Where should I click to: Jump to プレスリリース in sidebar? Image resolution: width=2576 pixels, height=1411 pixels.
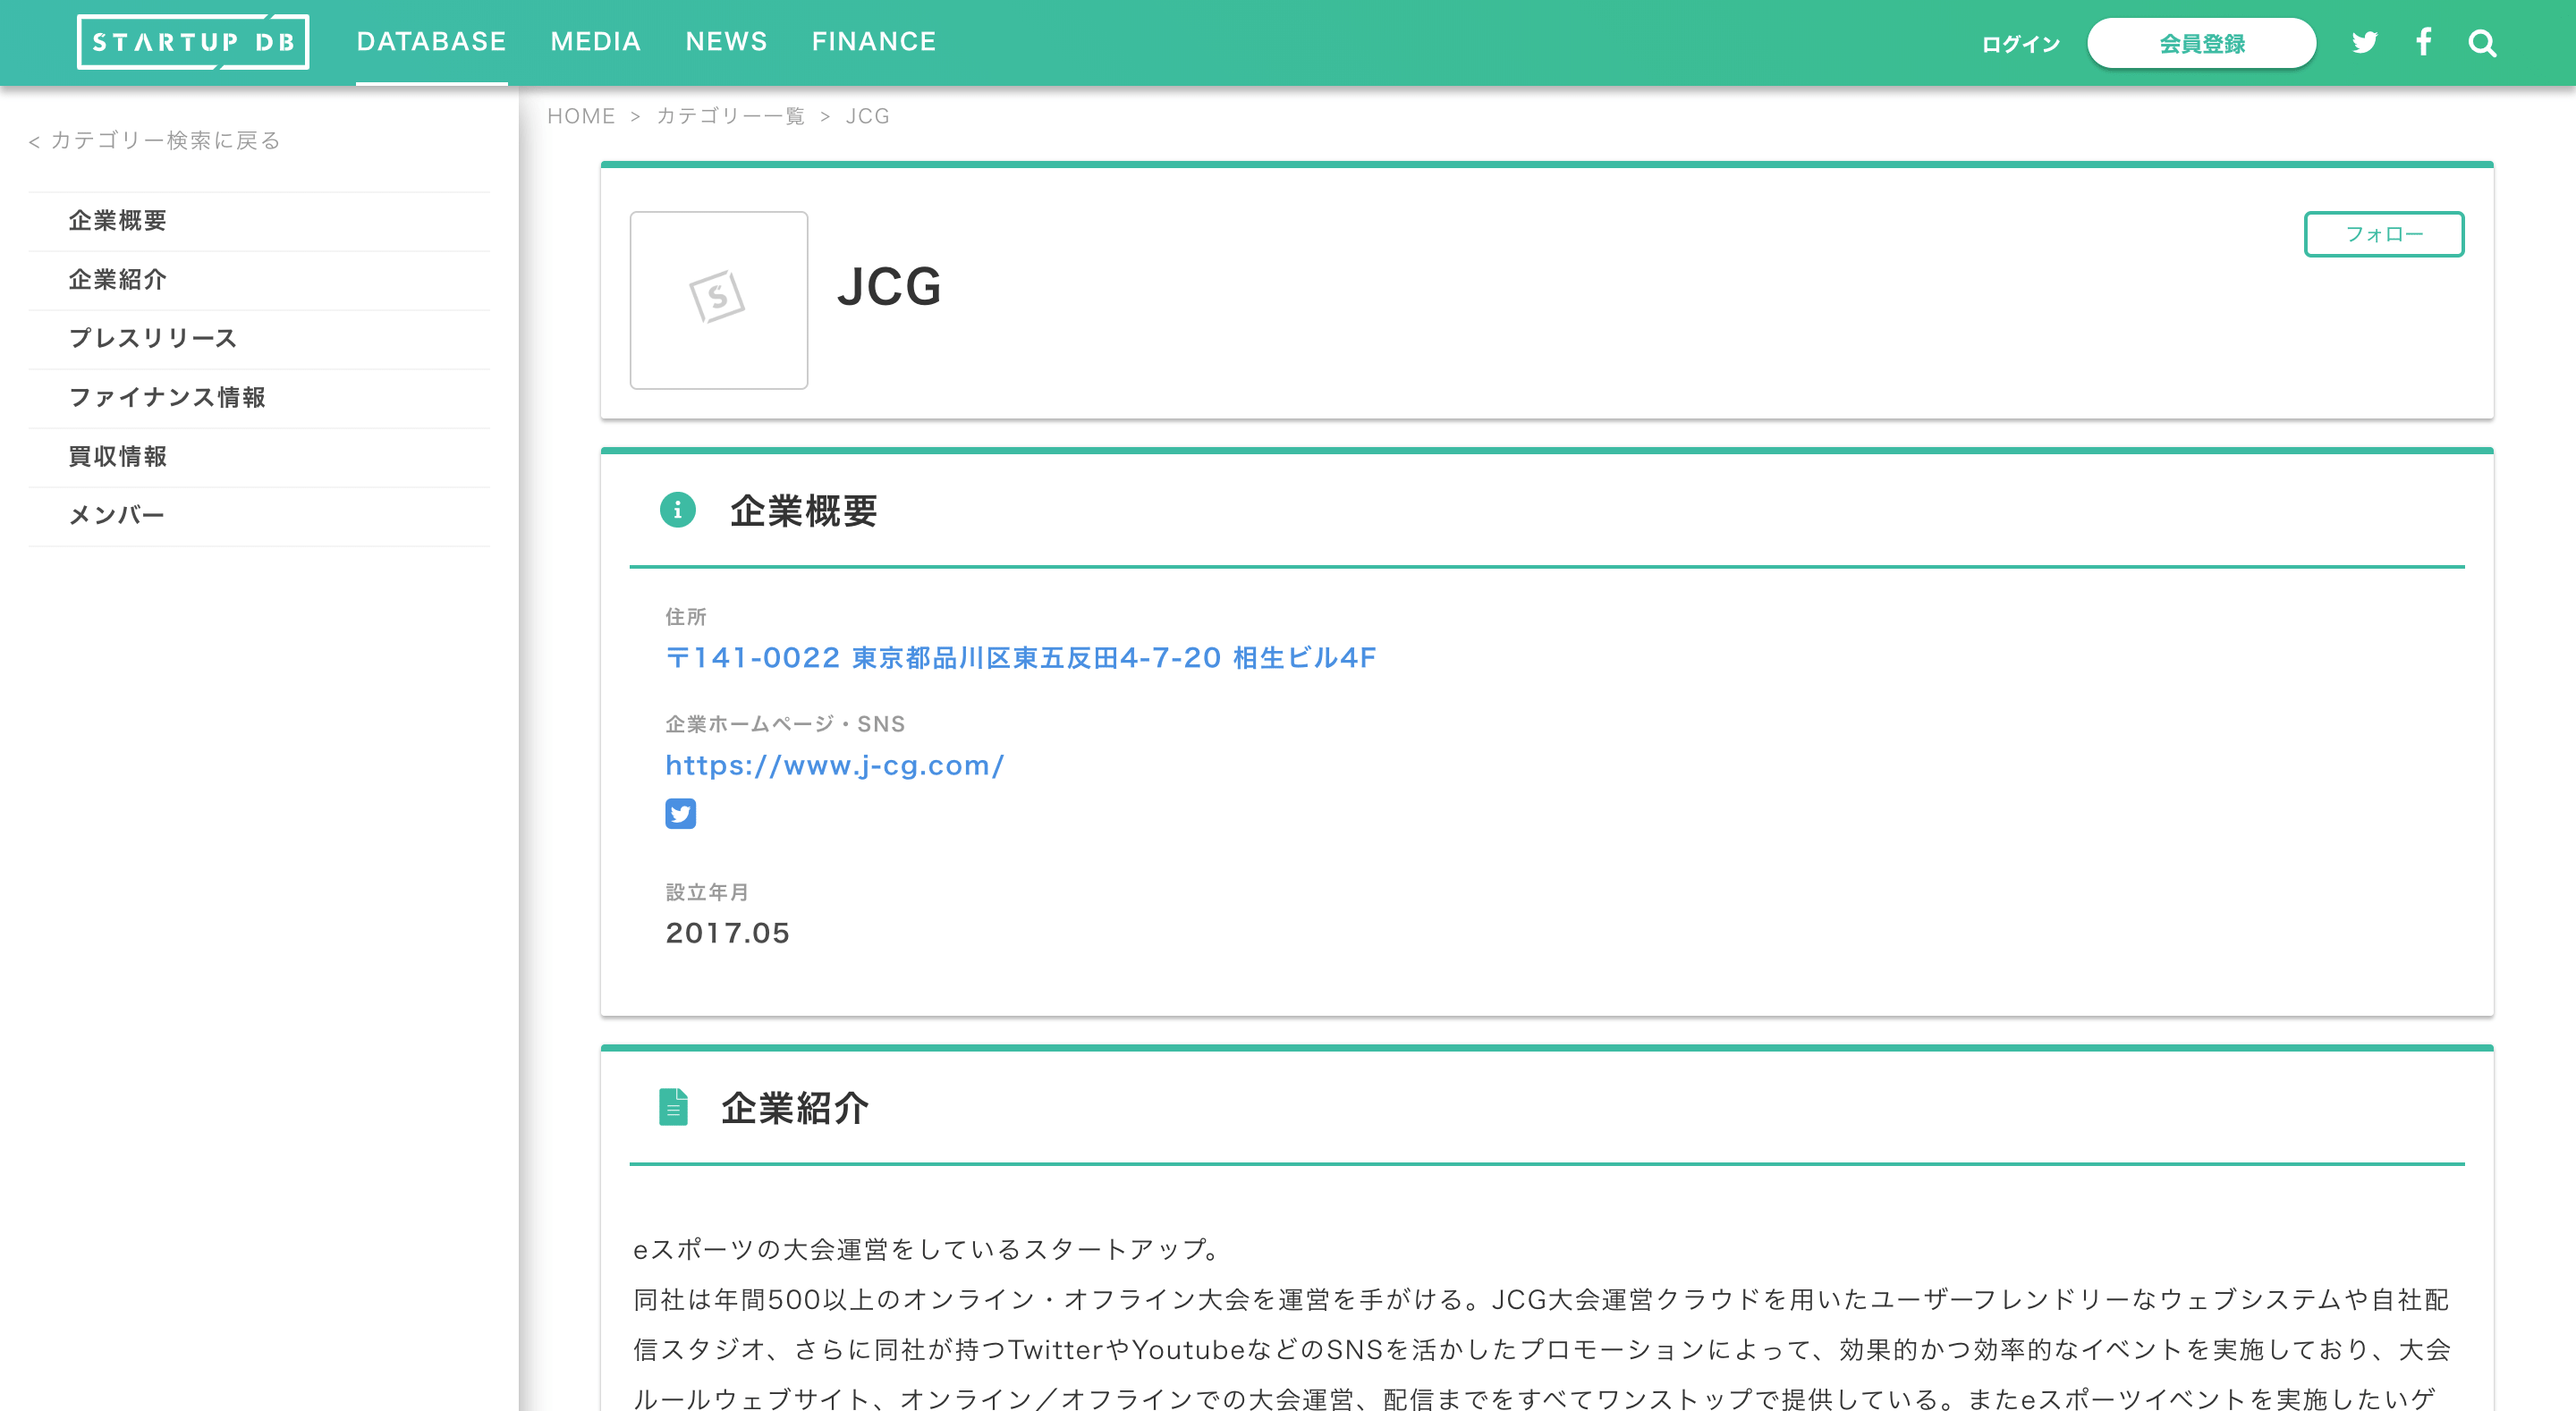coord(153,338)
